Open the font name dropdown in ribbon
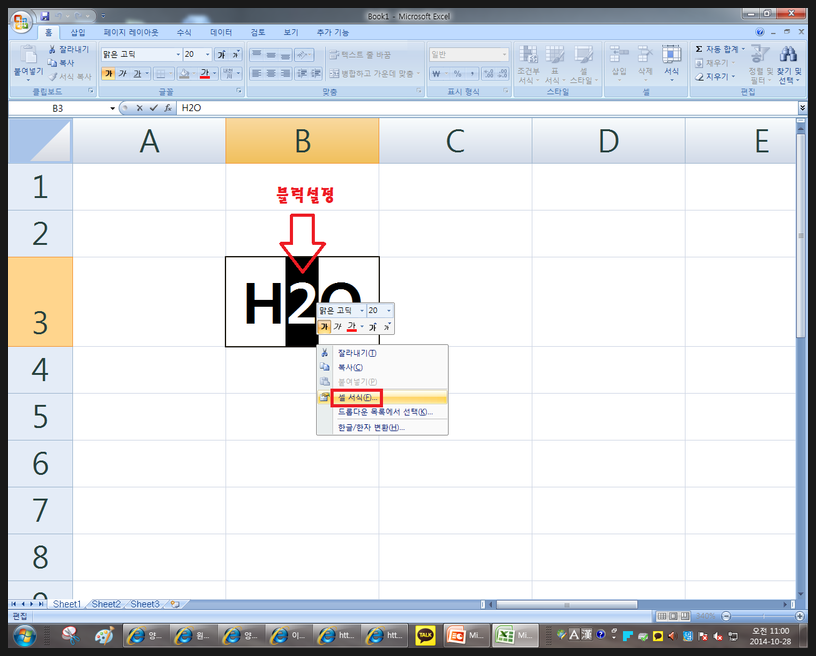This screenshot has width=816, height=656. [177, 55]
